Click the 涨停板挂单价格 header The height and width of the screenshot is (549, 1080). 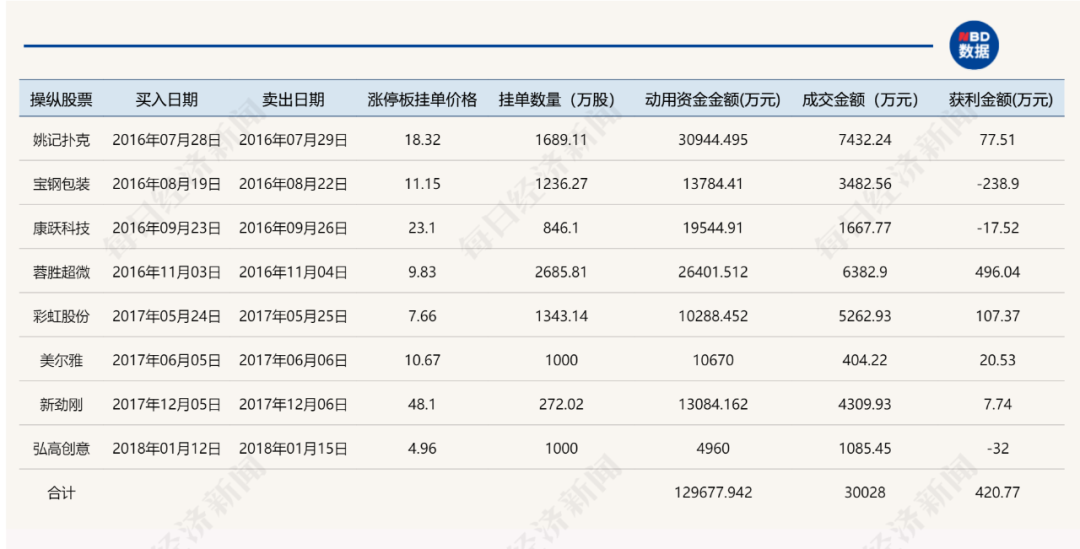(422, 100)
